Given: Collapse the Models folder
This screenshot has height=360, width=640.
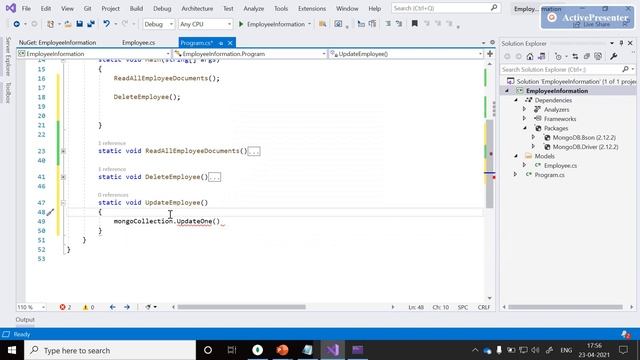Looking at the screenshot, I should 516,156.
